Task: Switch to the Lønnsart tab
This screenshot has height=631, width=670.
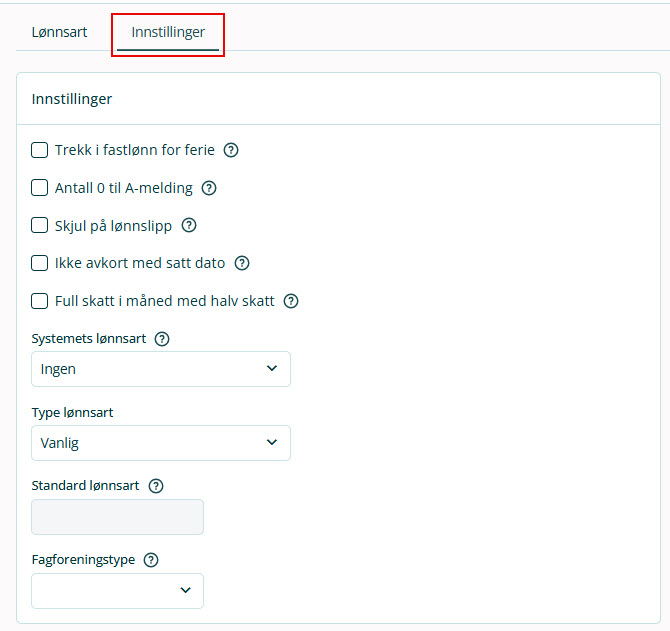Action: [60, 32]
